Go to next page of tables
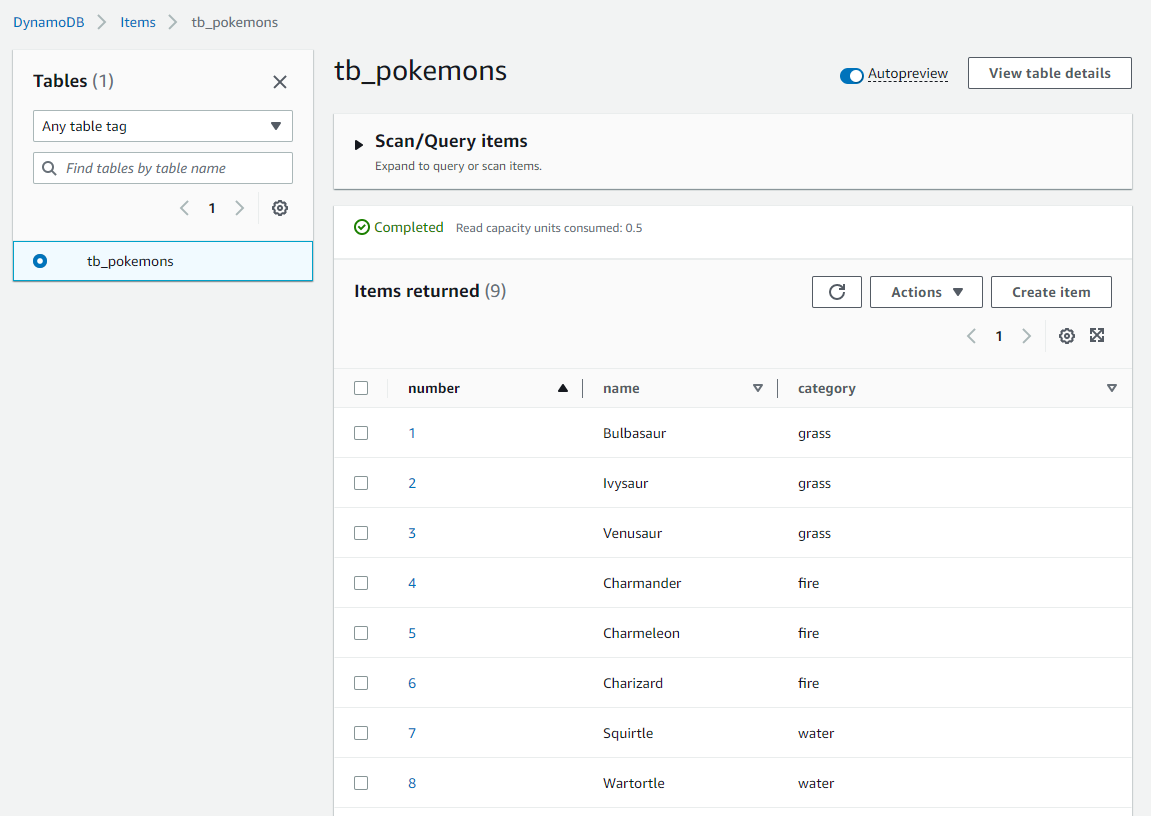The image size is (1151, 816). [239, 207]
